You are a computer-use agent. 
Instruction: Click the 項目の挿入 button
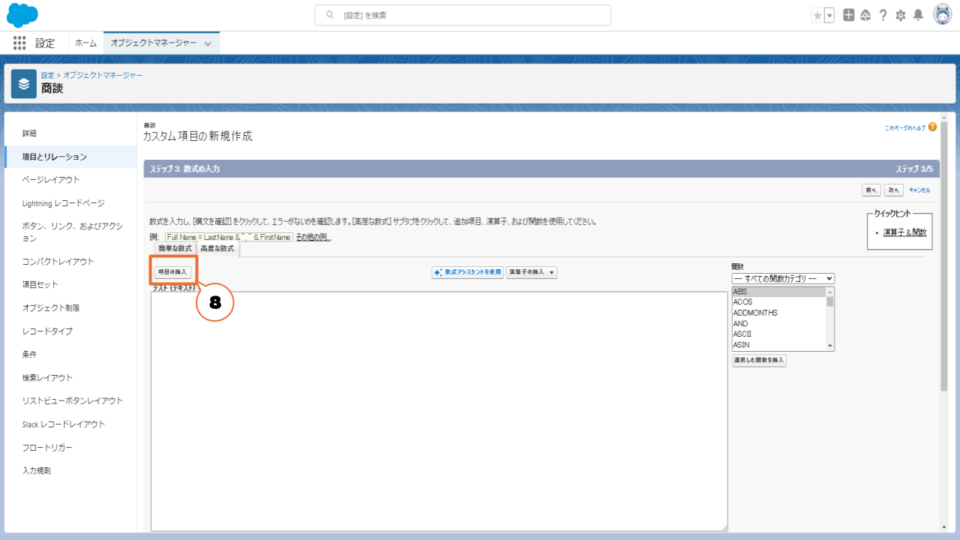point(172,271)
